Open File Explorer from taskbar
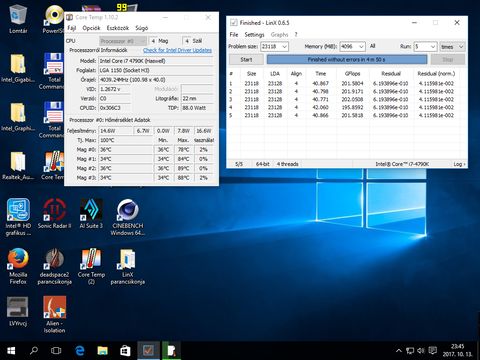The image size is (480, 360). point(102,351)
